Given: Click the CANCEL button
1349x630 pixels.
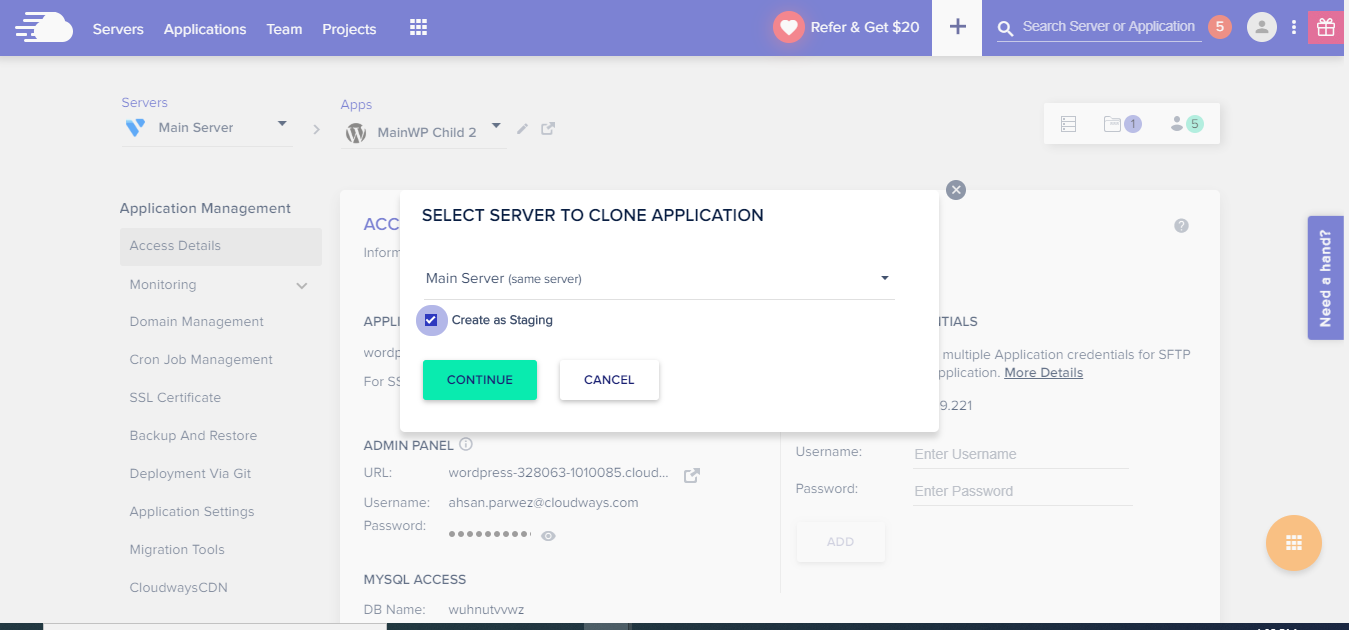Looking at the screenshot, I should click(x=609, y=380).
